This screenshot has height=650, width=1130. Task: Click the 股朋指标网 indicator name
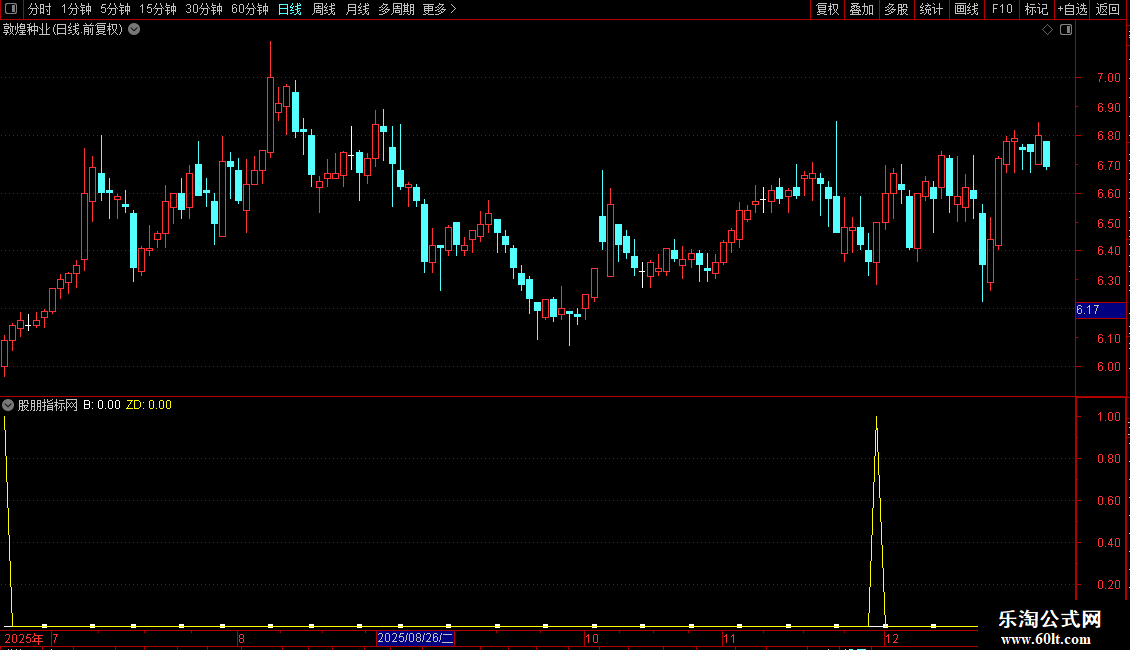click(48, 405)
